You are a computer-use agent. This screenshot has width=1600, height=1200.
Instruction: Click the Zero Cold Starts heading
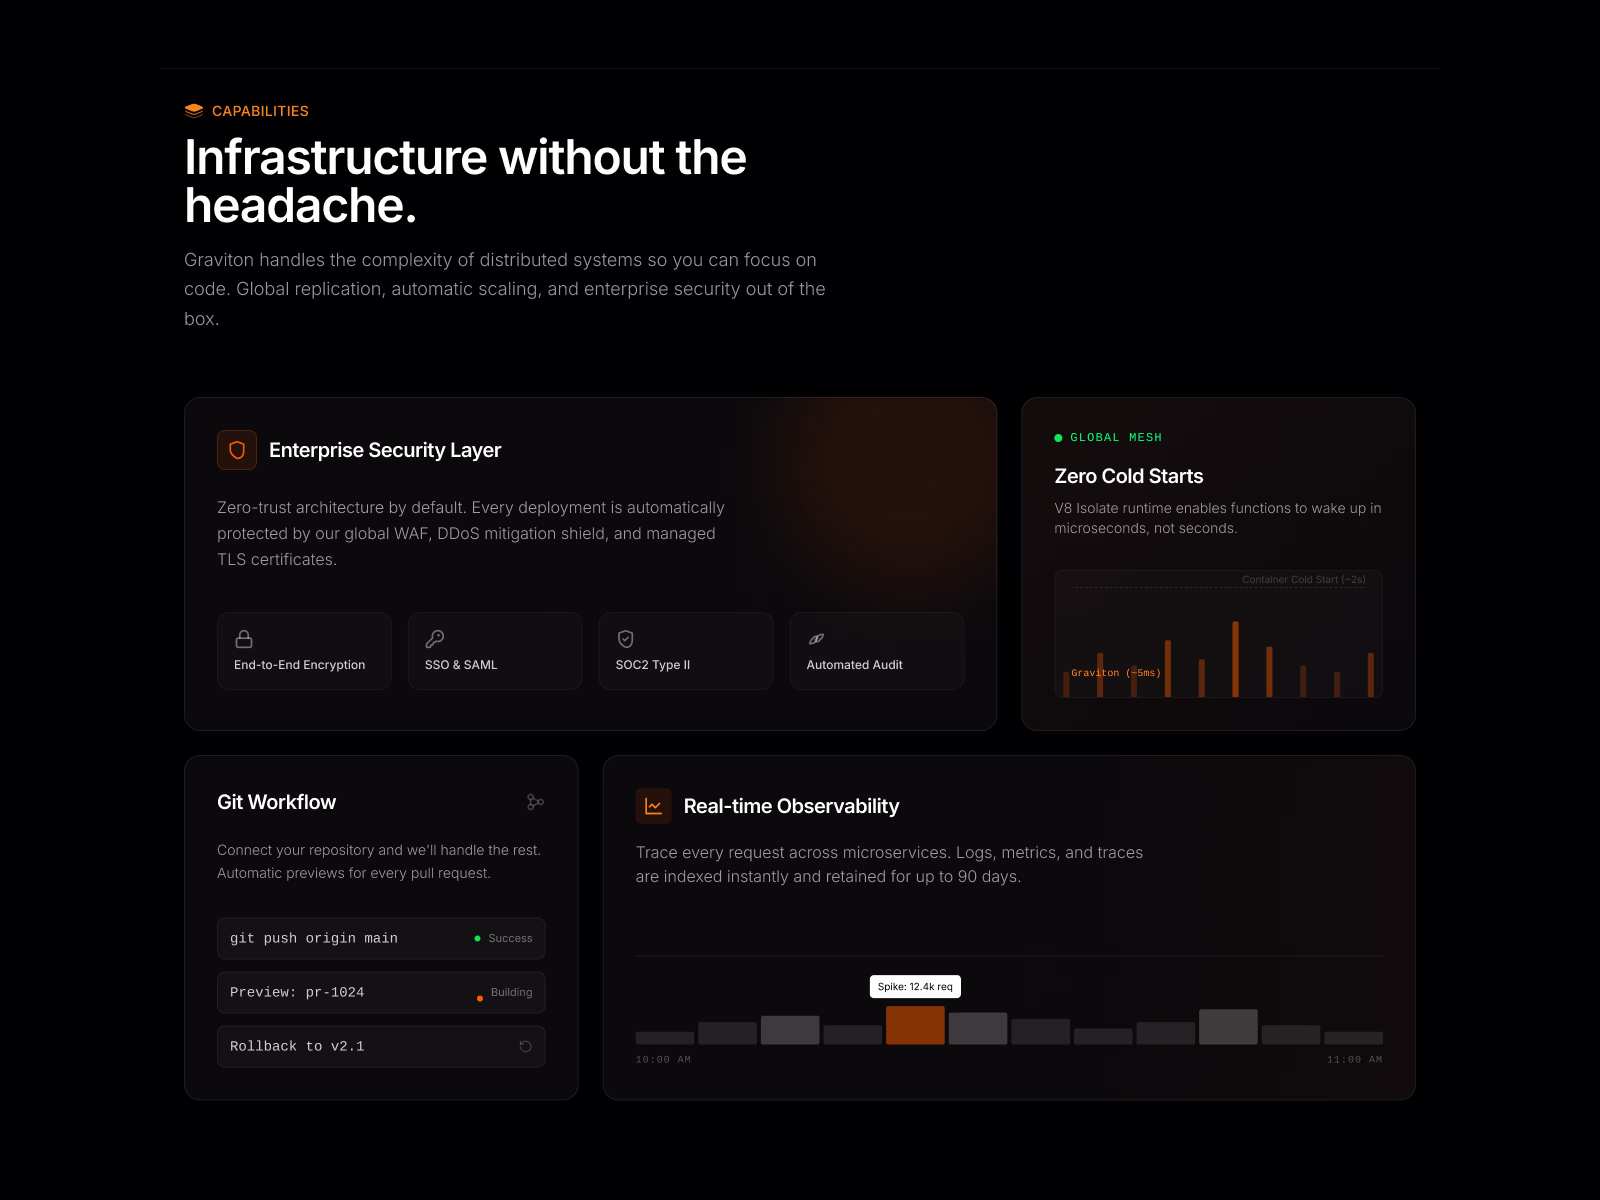[1128, 477]
